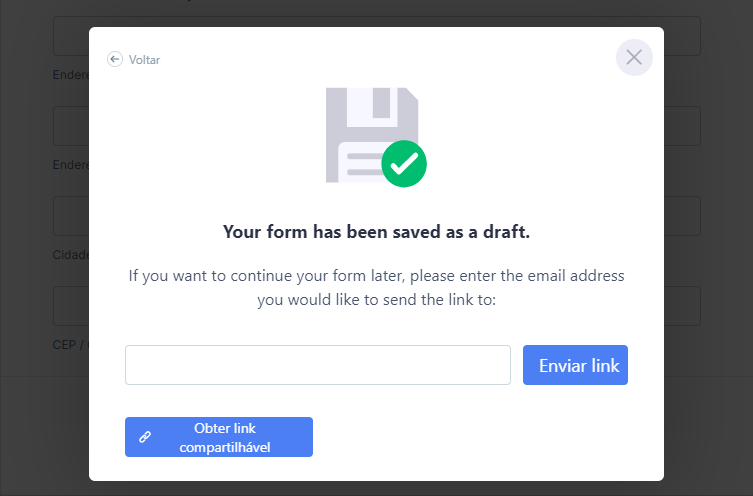Image resolution: width=753 pixels, height=496 pixels.
Task: Click the dimmed field right of CEP row
Action: click(682, 306)
